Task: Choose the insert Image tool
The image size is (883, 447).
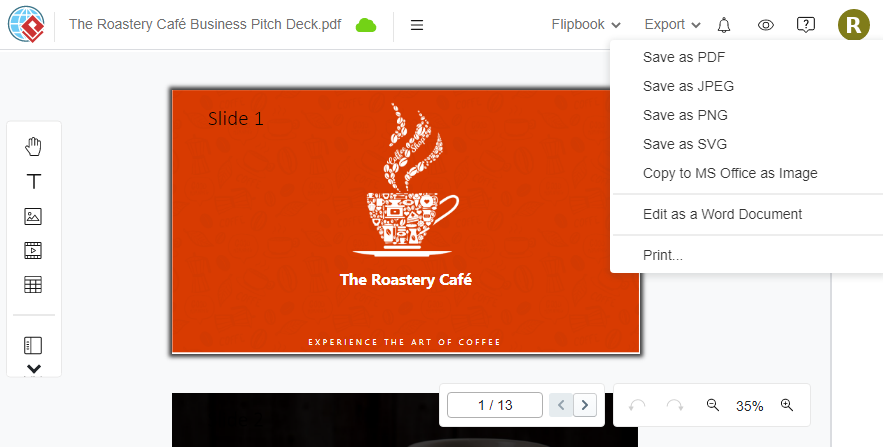Action: coord(33,216)
